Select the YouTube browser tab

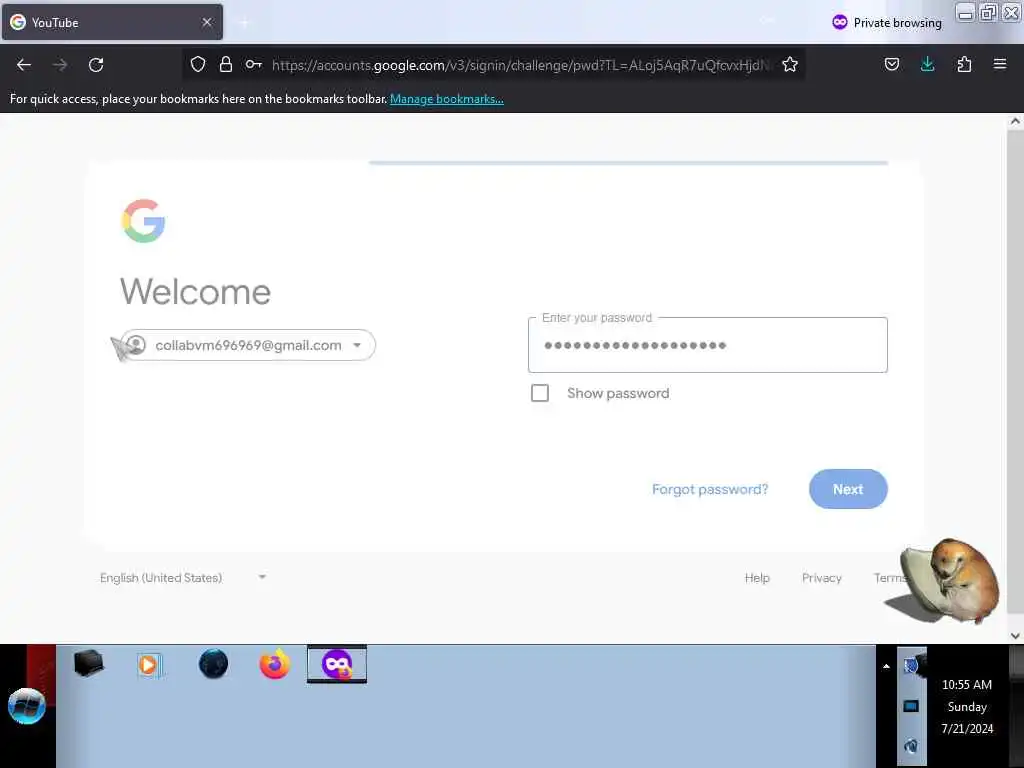click(x=112, y=22)
